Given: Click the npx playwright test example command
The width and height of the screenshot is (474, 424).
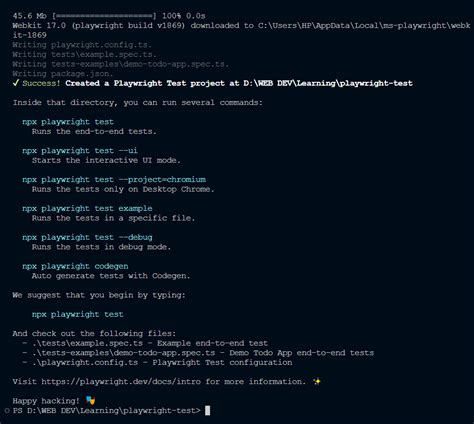Looking at the screenshot, I should 87,209.
